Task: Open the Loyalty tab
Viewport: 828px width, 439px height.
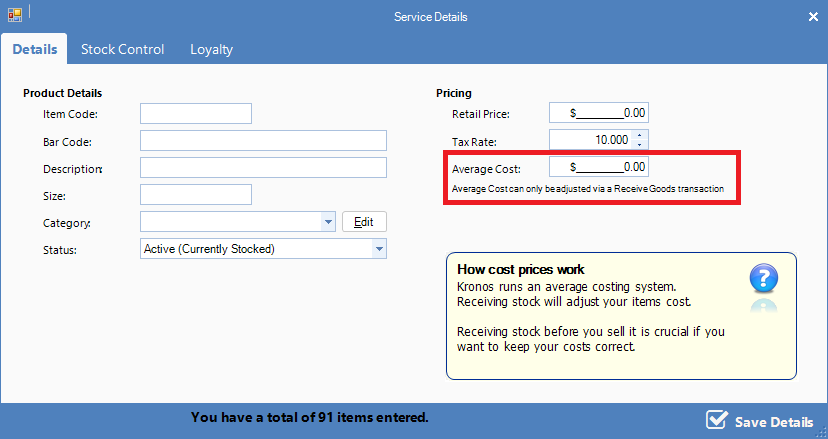Action: [211, 49]
